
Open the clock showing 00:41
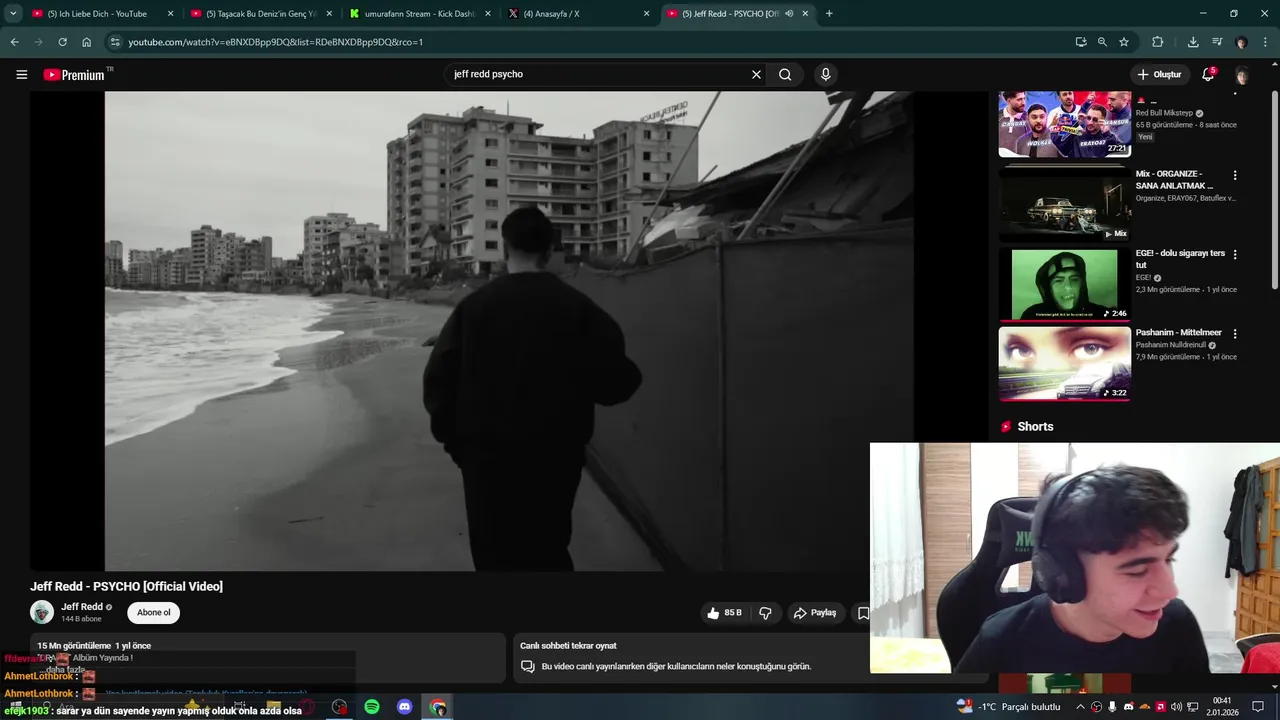[1221, 707]
